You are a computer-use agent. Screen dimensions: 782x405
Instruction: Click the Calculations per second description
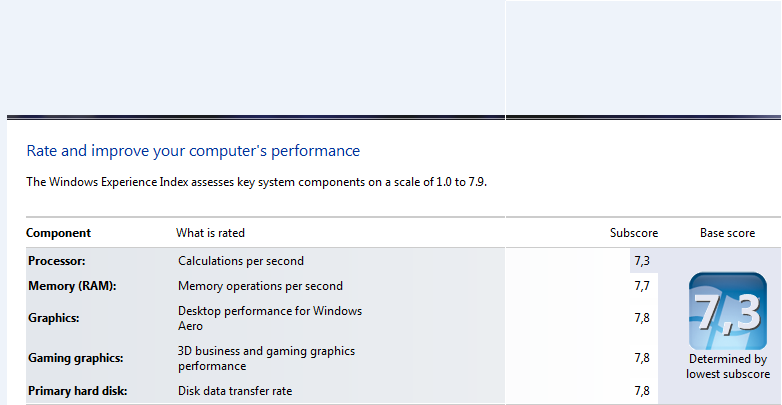pos(240,261)
